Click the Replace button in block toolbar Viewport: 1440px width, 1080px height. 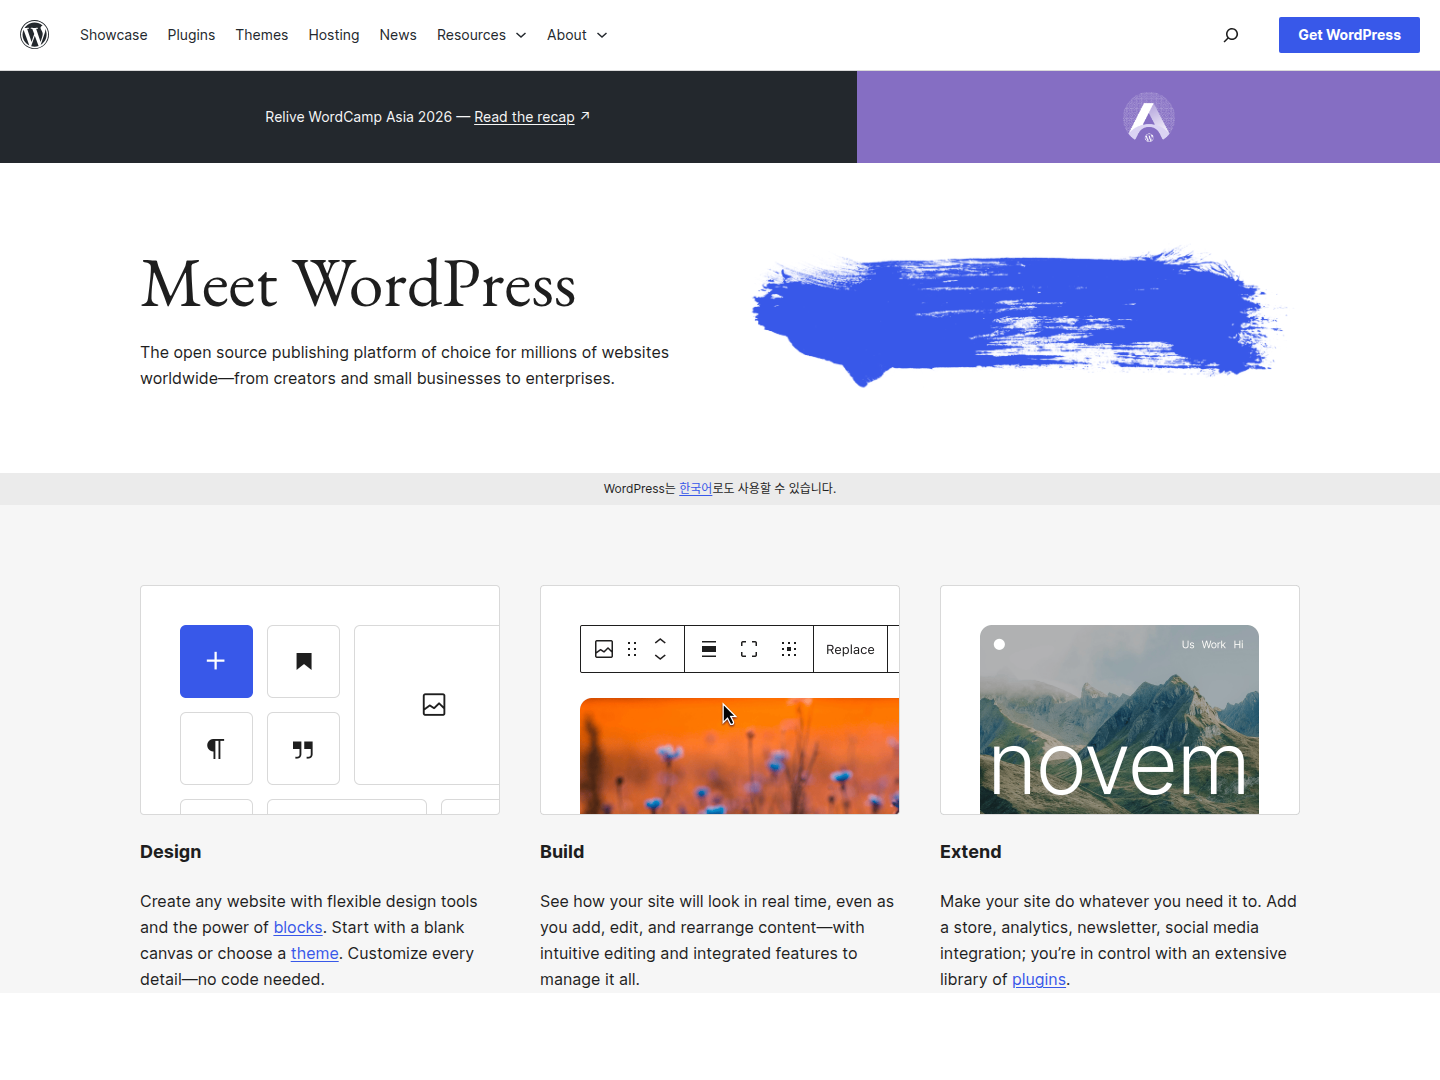coord(850,649)
